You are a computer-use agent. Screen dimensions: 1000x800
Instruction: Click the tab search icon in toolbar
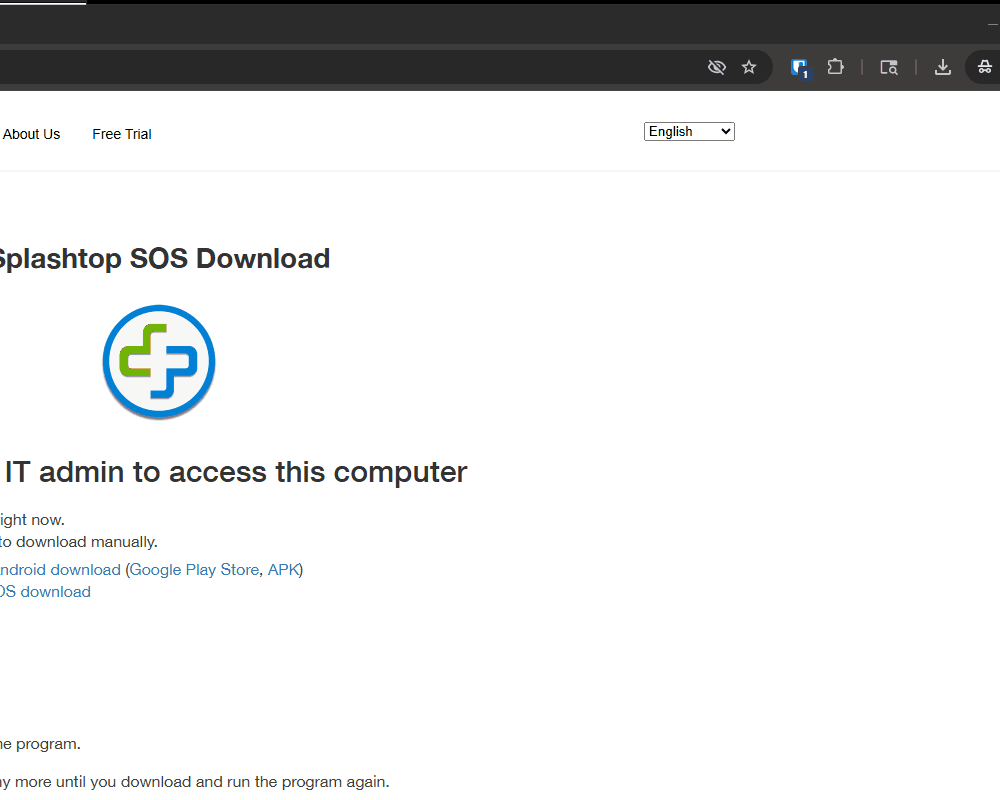pyautogui.click(x=888, y=67)
